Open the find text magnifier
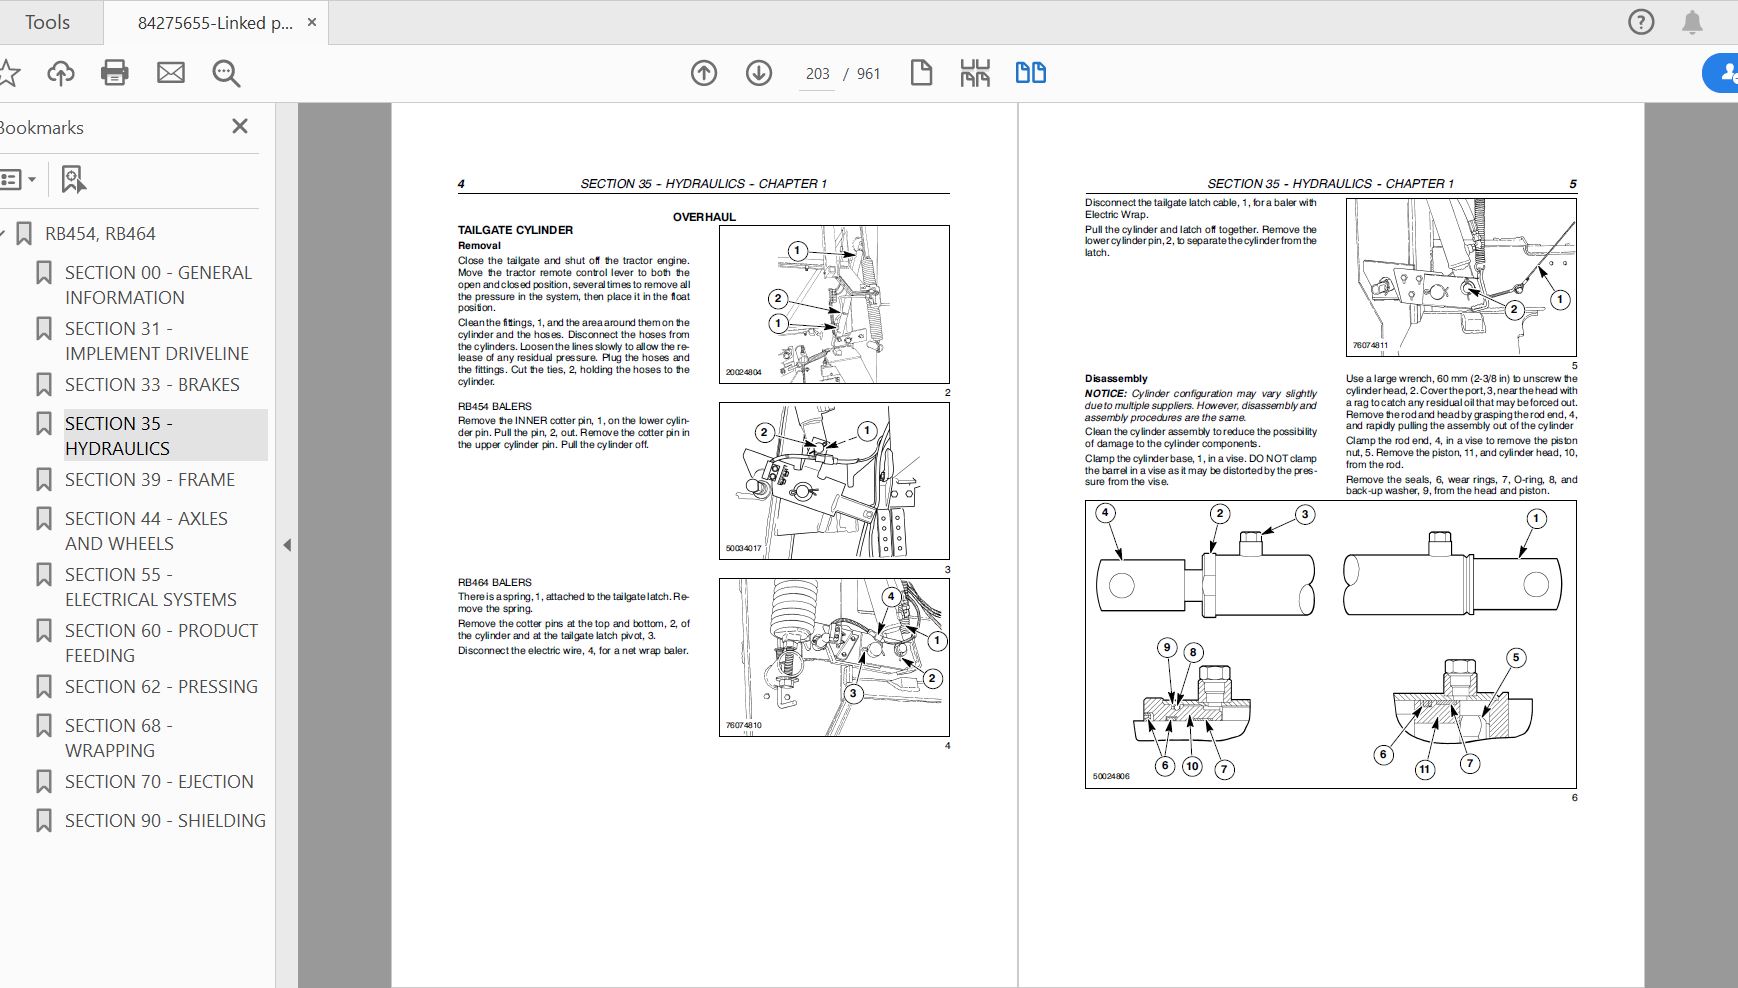The width and height of the screenshot is (1738, 988). click(x=226, y=73)
